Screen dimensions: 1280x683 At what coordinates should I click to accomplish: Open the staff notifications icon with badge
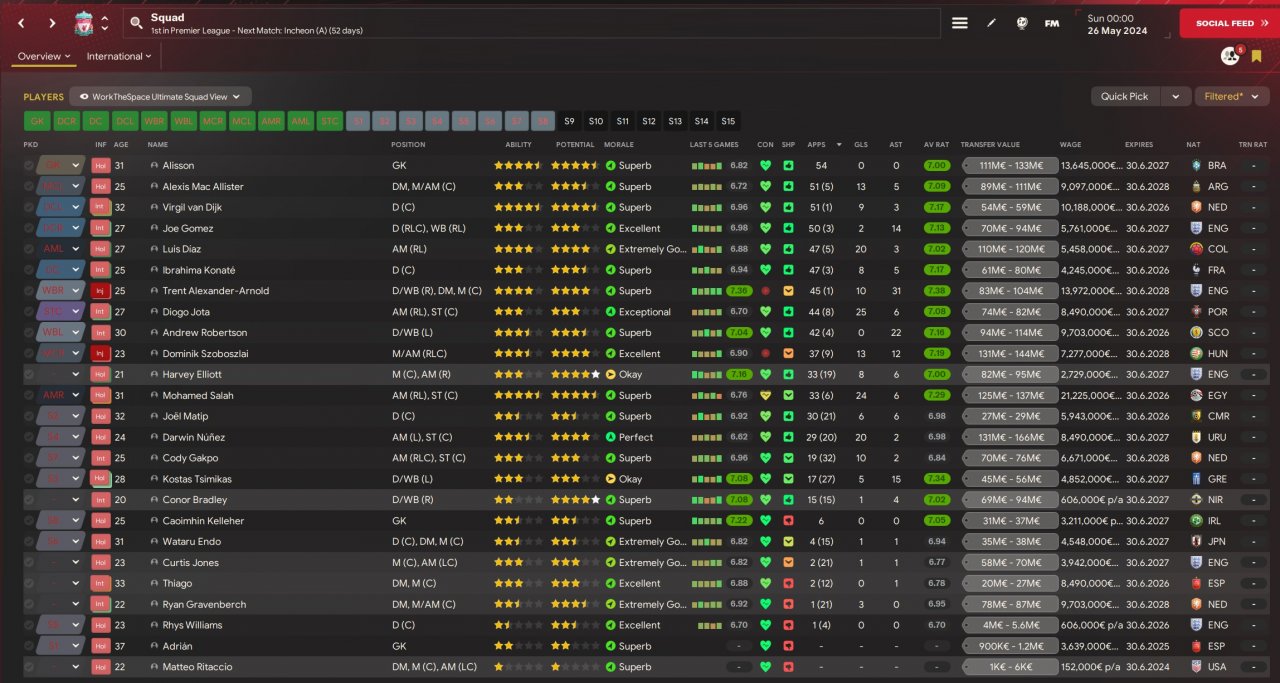coord(1231,56)
